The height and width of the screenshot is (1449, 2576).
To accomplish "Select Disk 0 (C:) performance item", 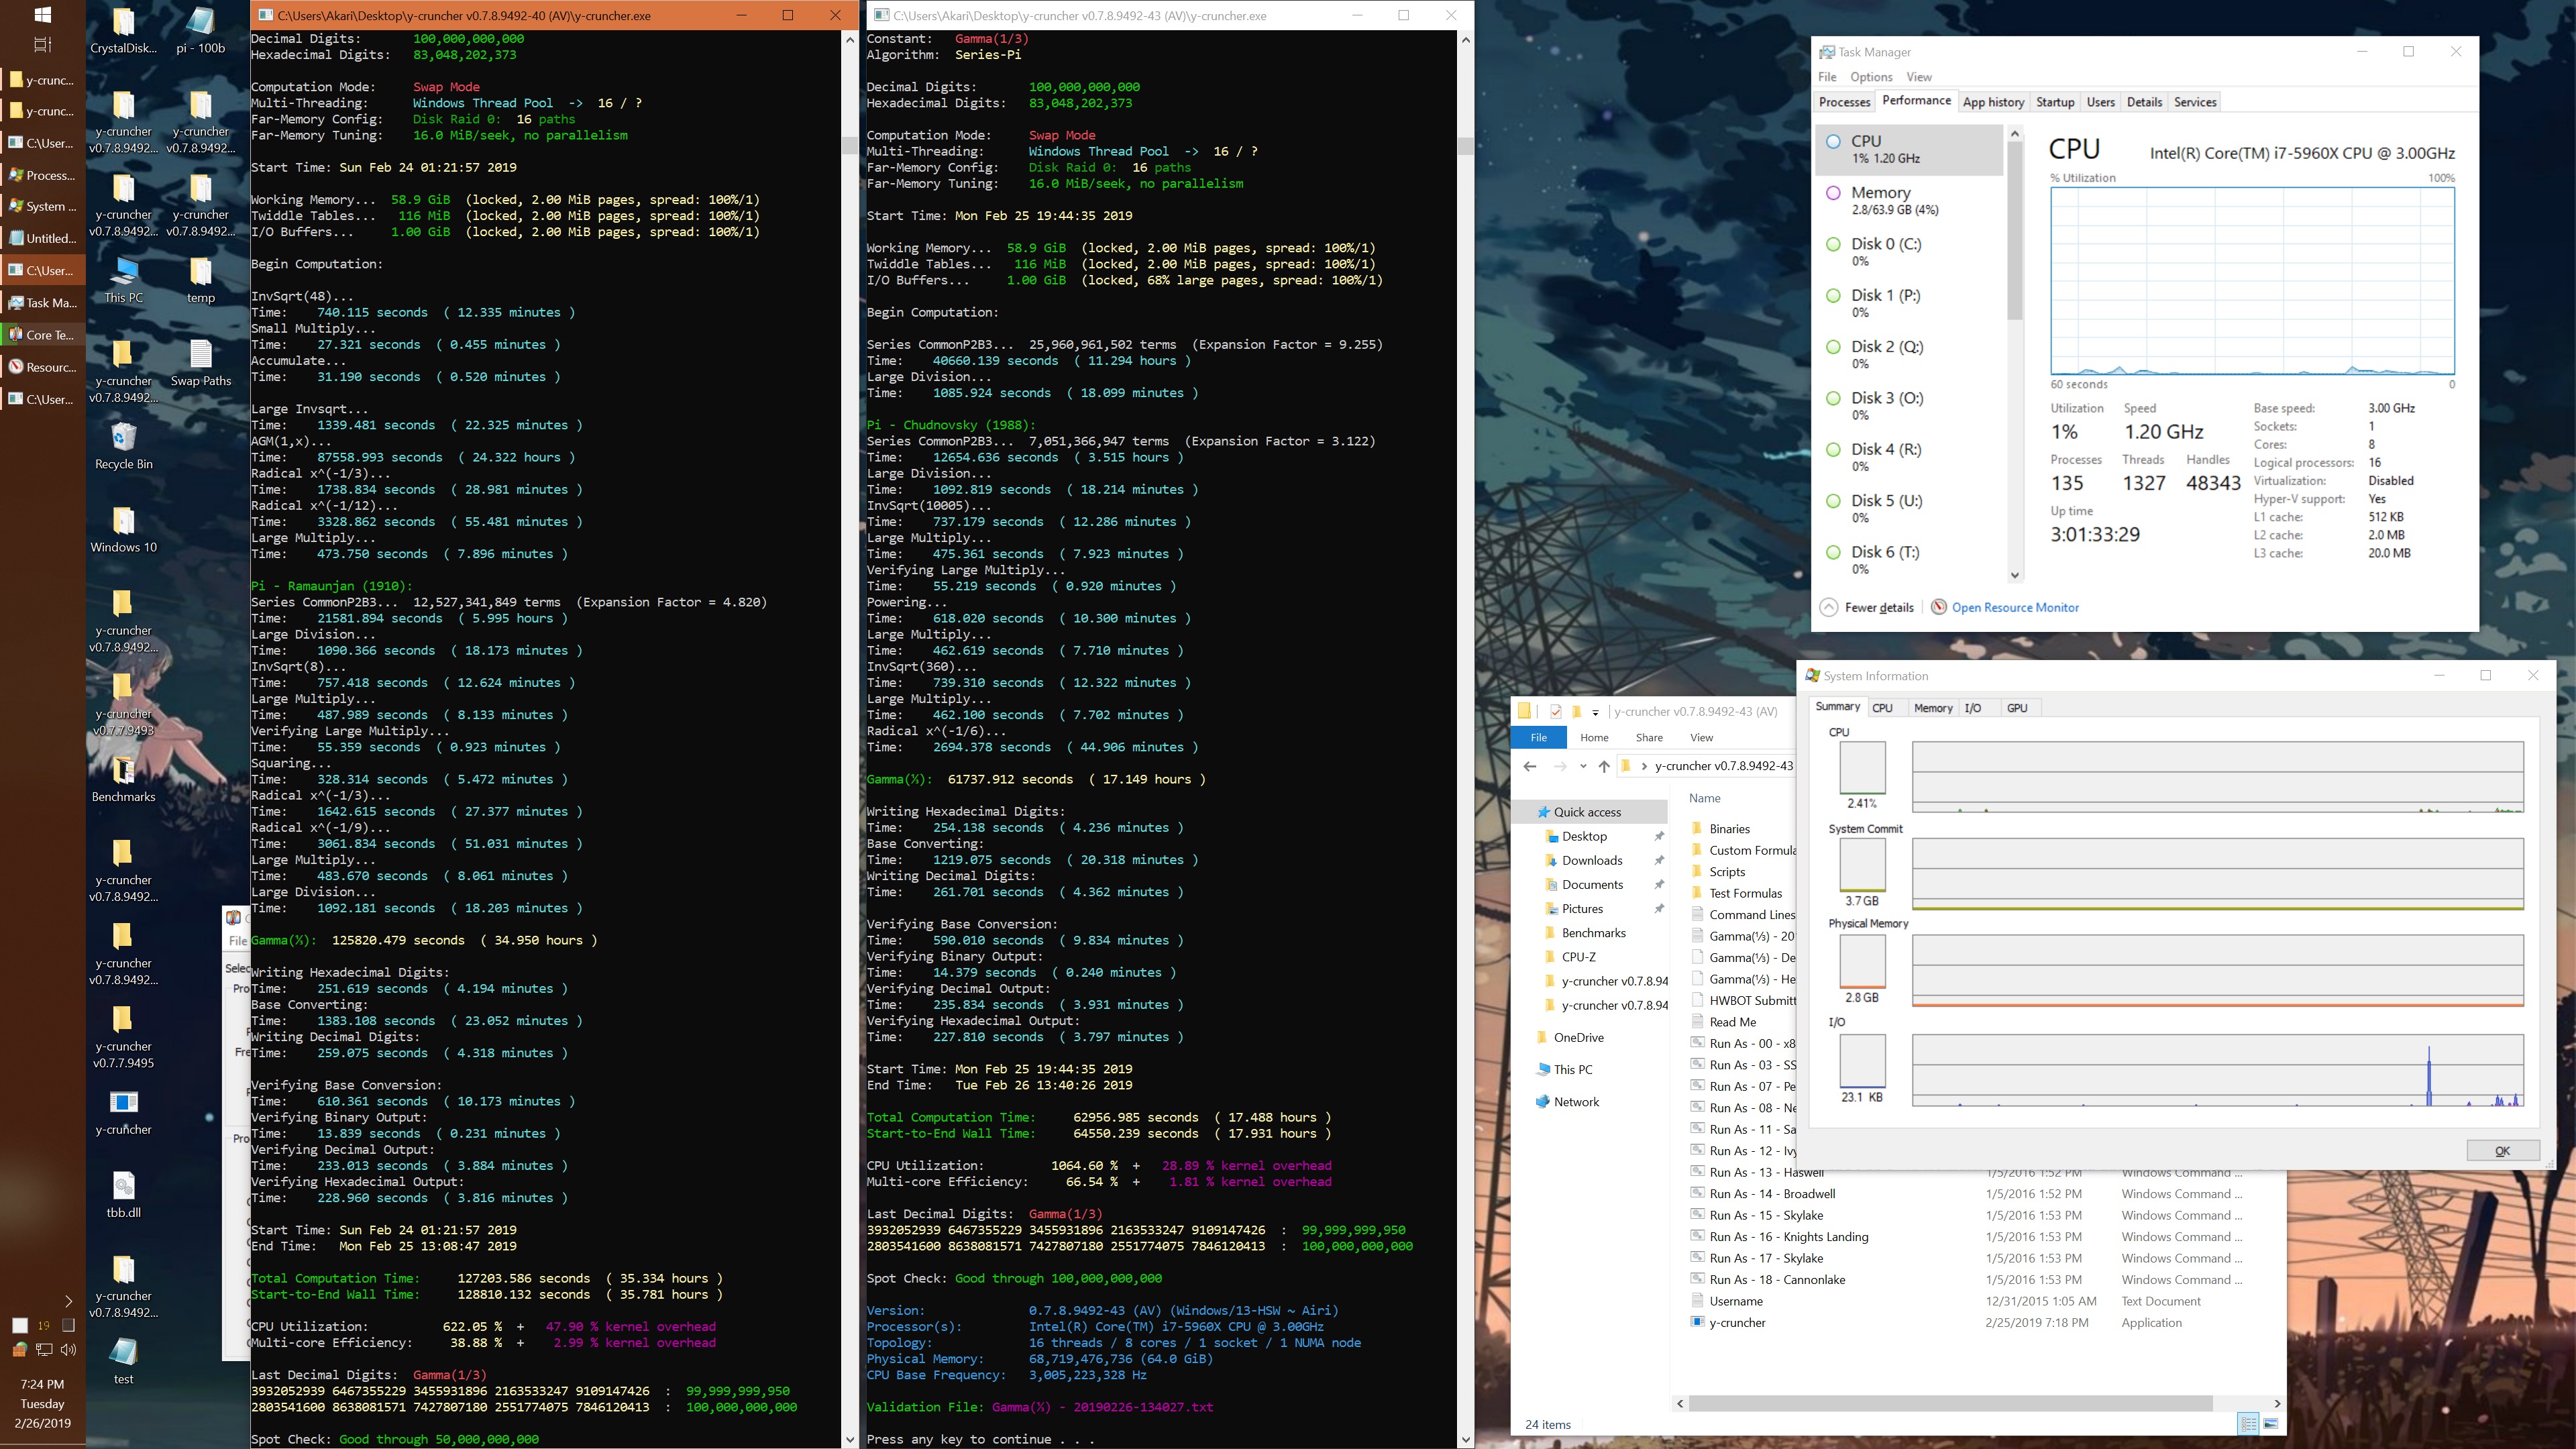I will 1885,251.
